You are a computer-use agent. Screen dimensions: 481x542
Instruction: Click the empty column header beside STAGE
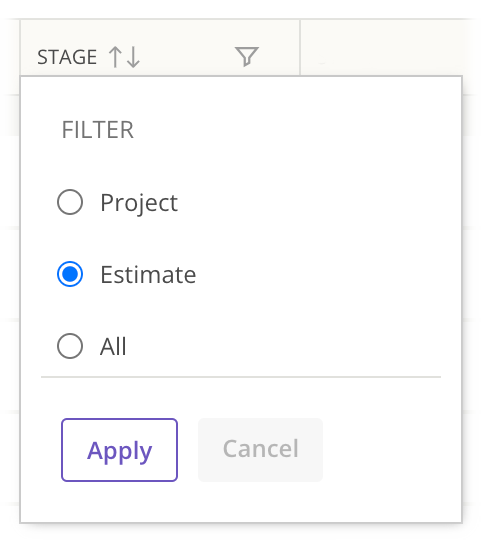(x=387, y=47)
